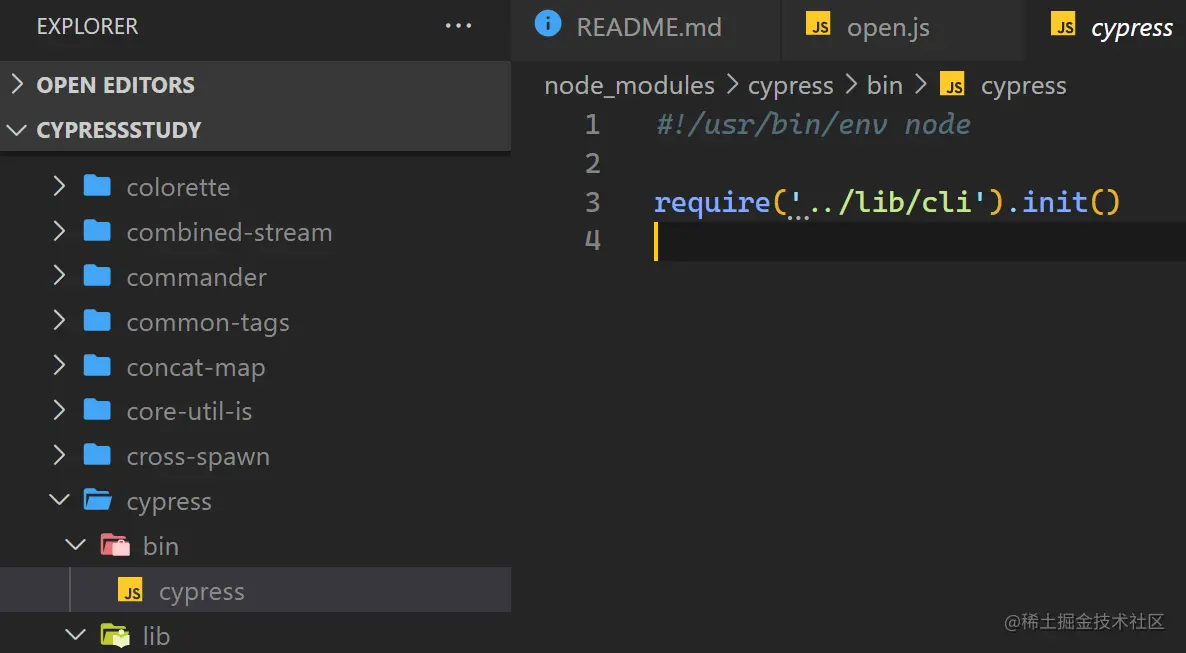Expand the combined-stream folder chevron

59,232
